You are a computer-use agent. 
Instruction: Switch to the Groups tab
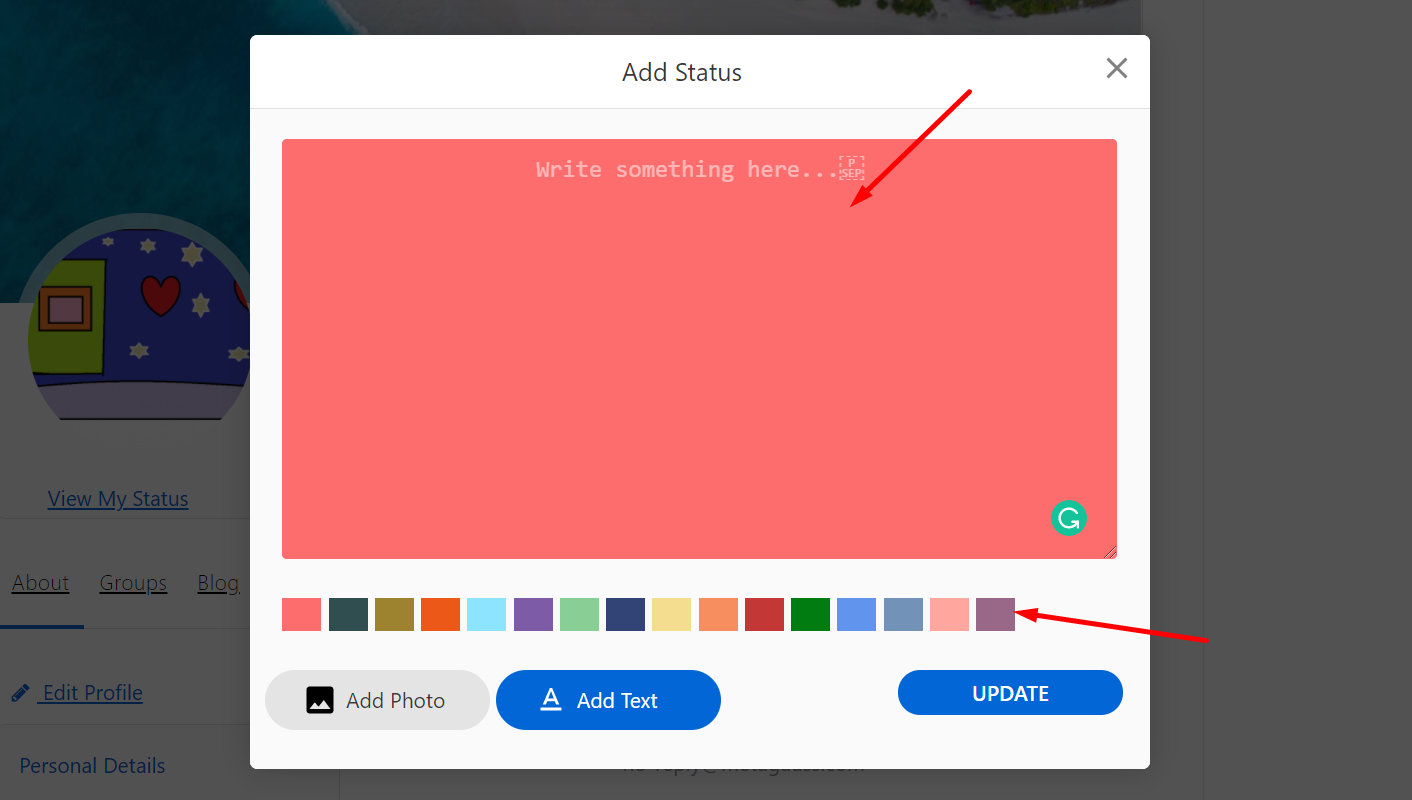click(x=132, y=582)
